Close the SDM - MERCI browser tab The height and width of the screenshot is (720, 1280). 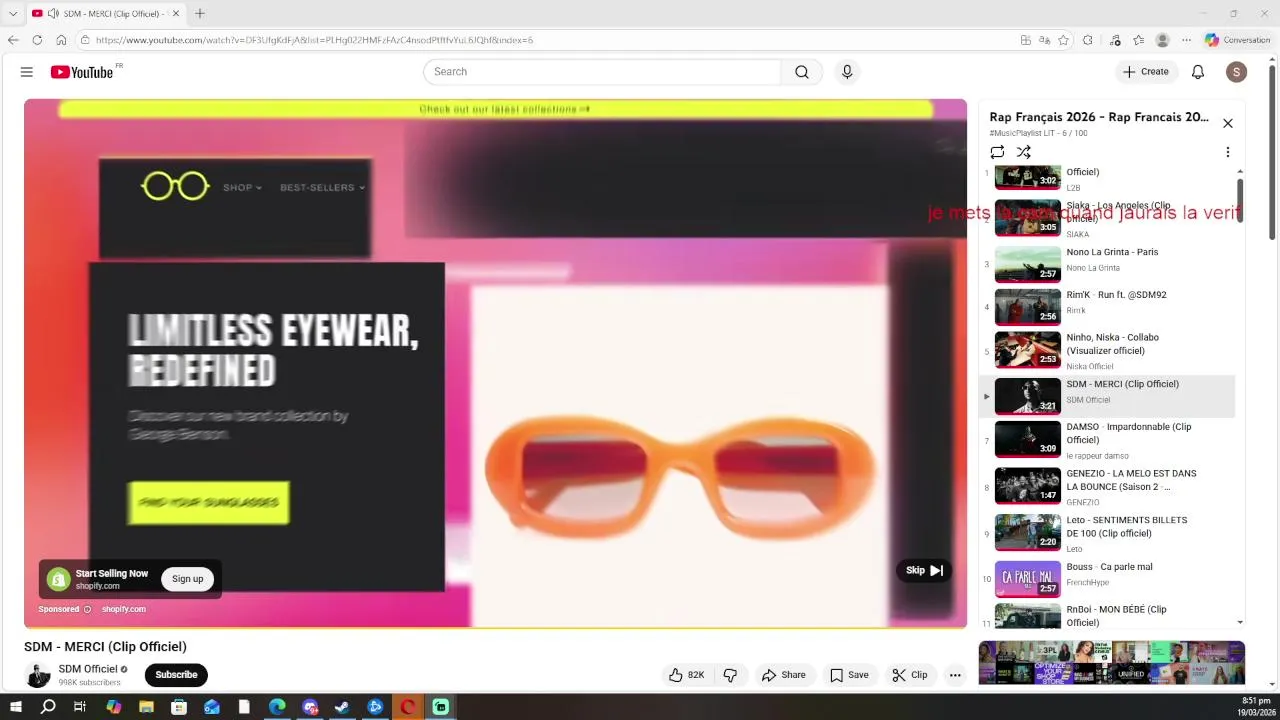click(x=176, y=13)
